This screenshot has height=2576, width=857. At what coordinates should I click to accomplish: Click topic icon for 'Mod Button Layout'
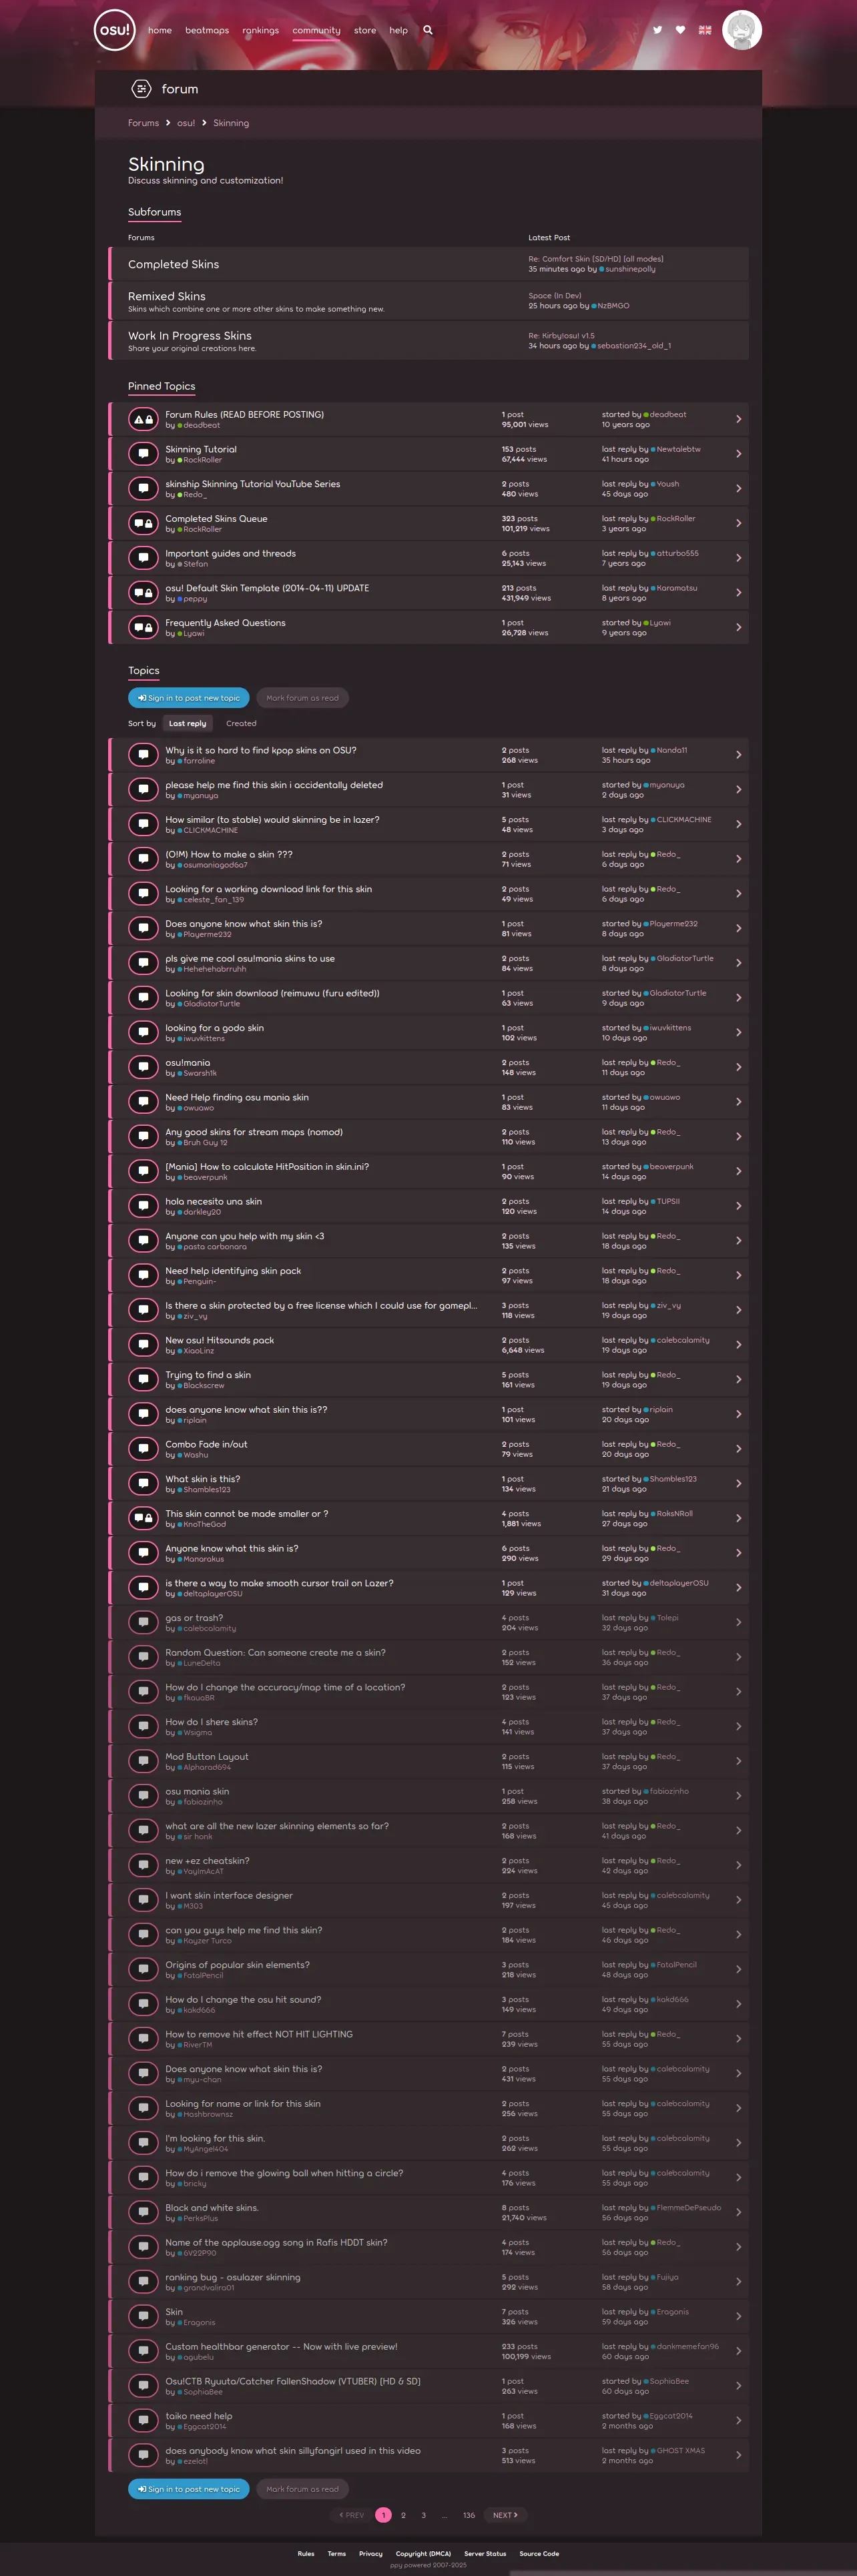(x=144, y=1761)
